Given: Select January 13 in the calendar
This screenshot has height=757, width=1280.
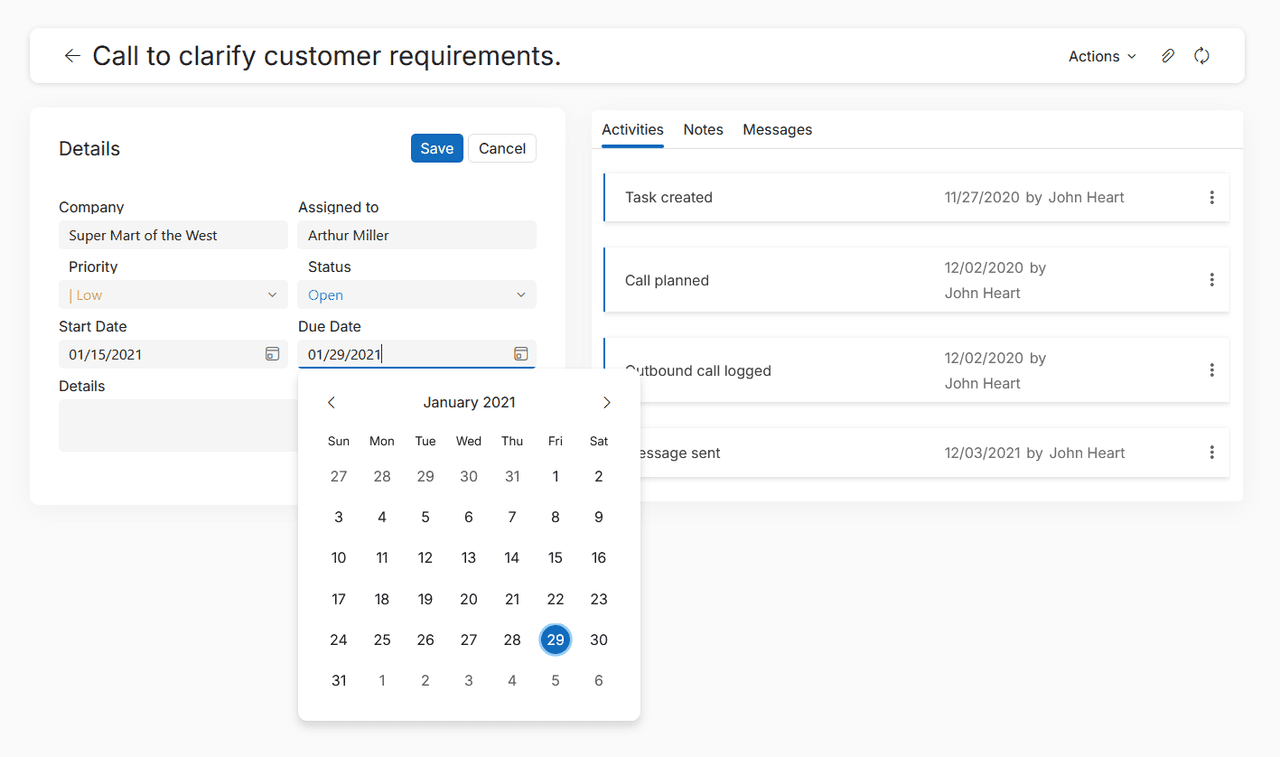Looking at the screenshot, I should 469,558.
